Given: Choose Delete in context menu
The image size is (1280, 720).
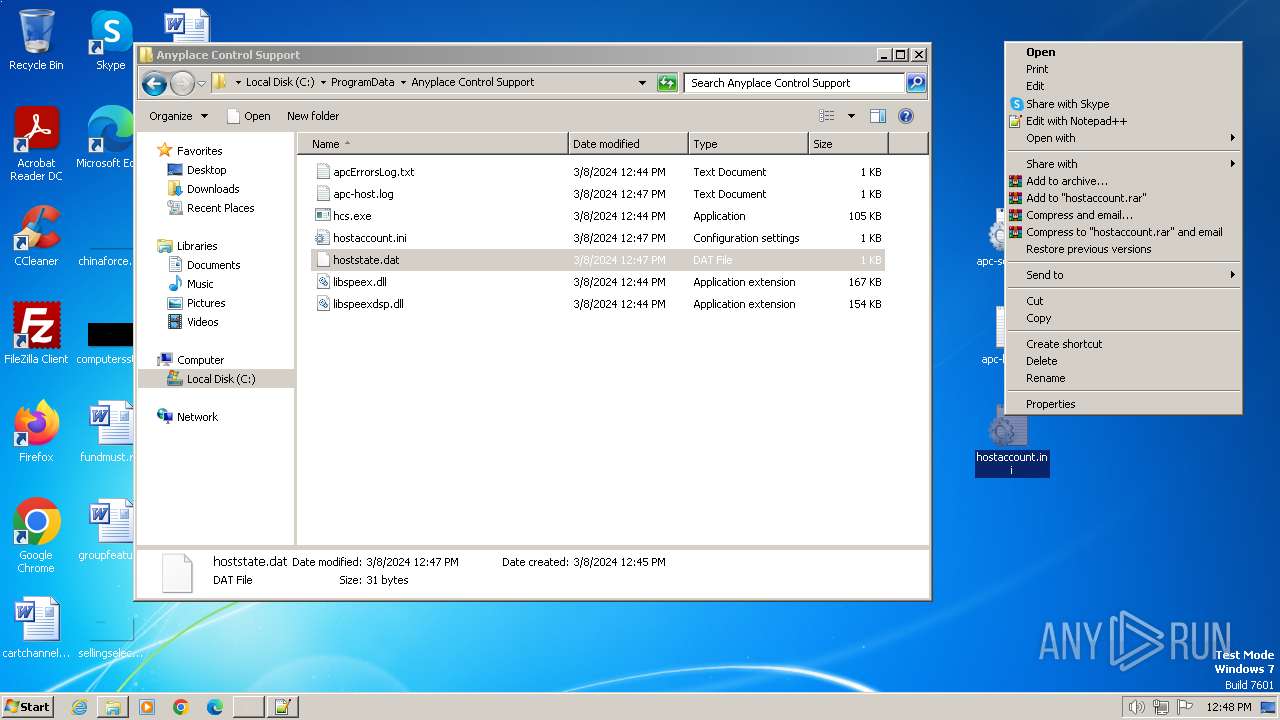Looking at the screenshot, I should click(1123, 361).
